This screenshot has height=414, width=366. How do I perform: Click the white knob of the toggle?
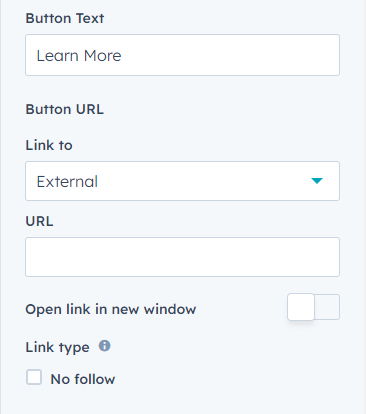tap(301, 307)
